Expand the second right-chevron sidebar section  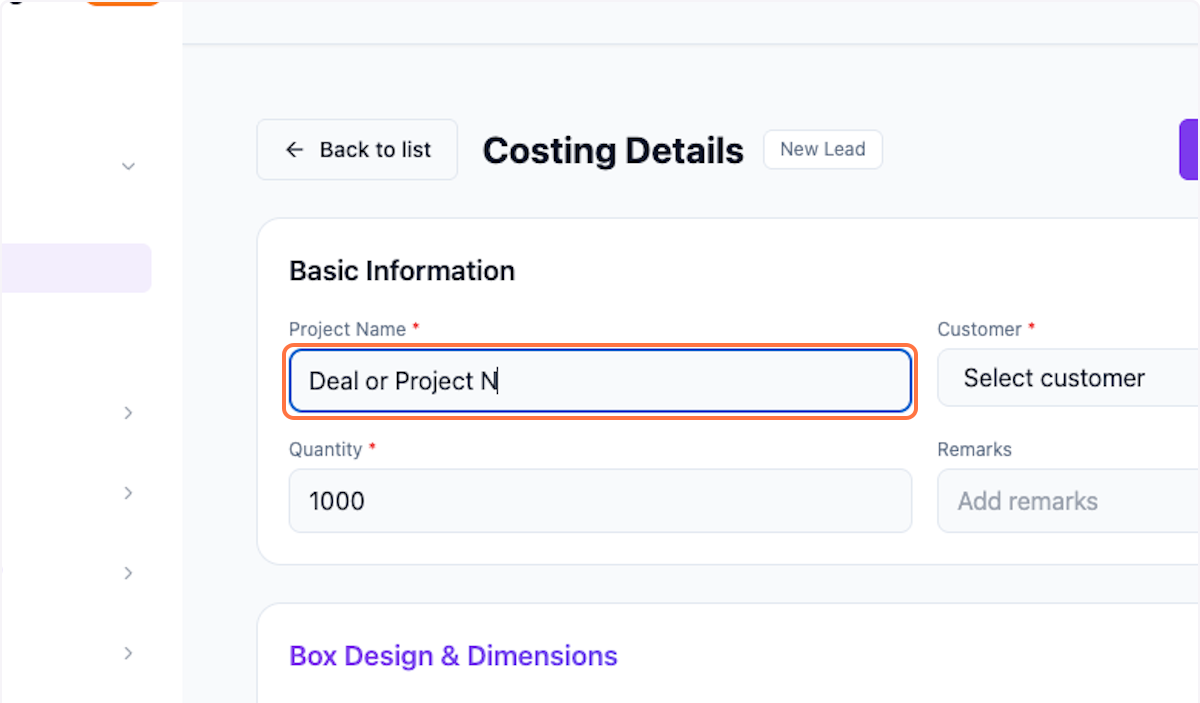coord(128,492)
